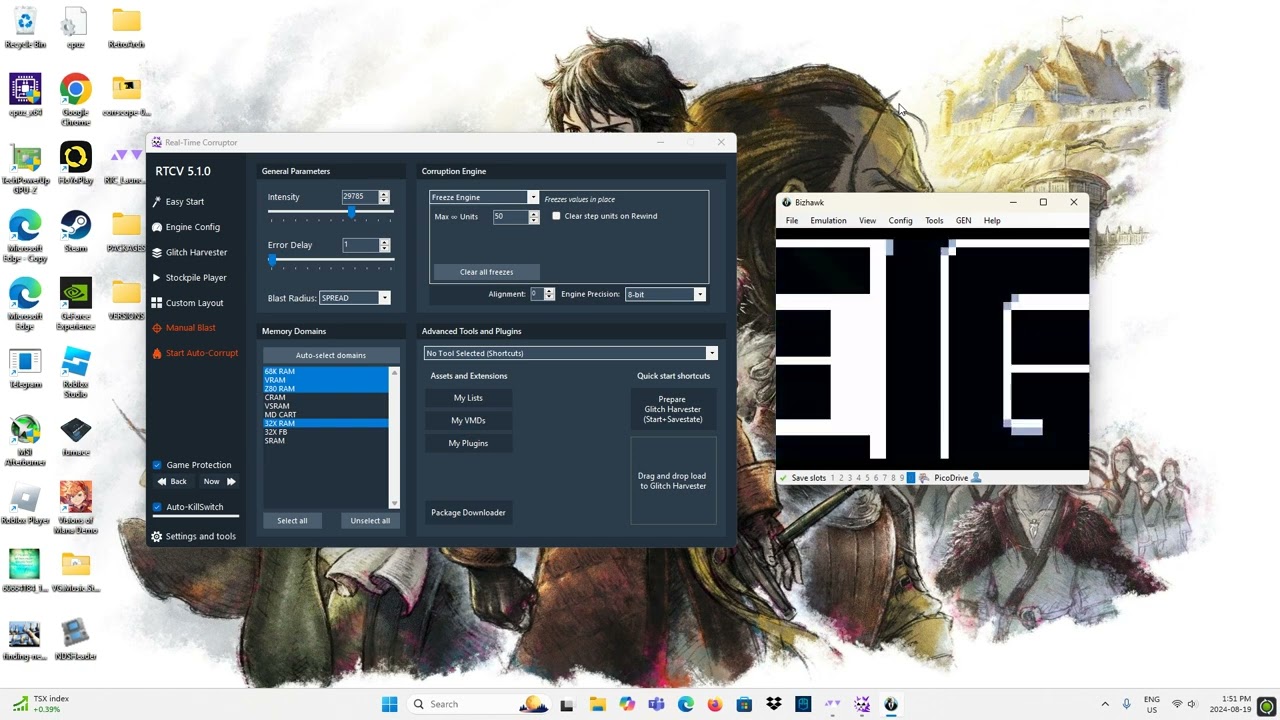Open the Bizhawk File menu
Screen dimensions: 1280x720
[792, 221]
